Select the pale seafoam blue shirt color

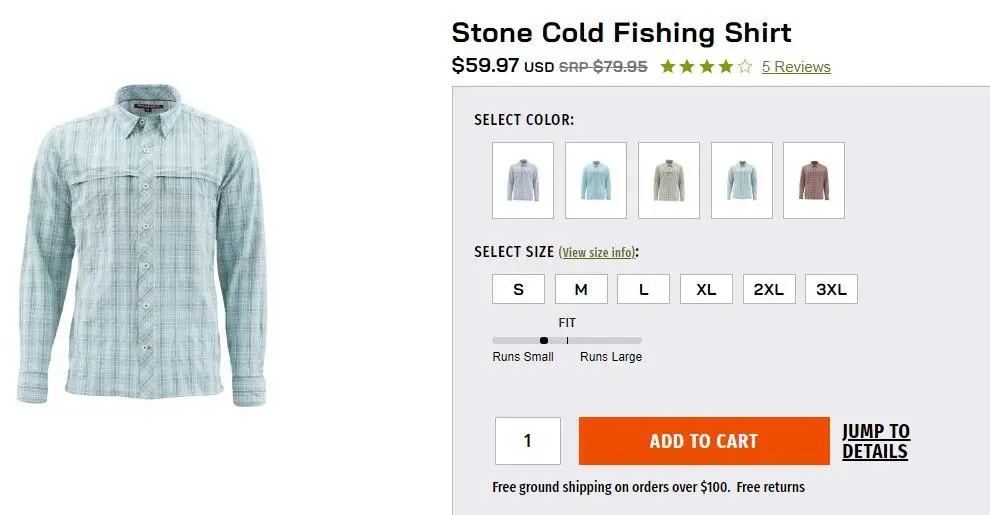click(x=741, y=180)
